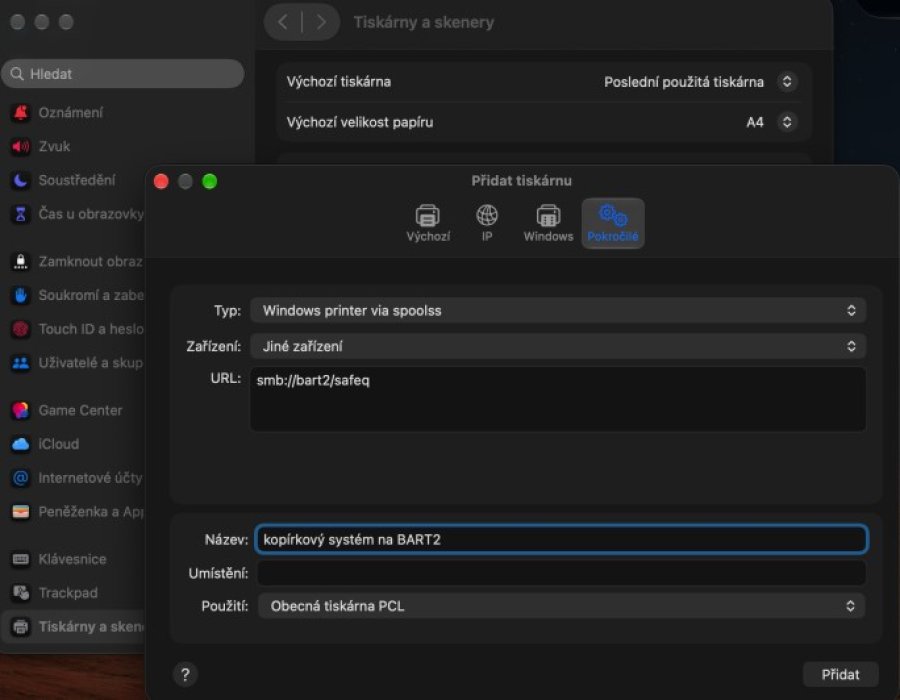Close the Přidat tiskárnu window
This screenshot has width=900, height=700.
point(161,181)
